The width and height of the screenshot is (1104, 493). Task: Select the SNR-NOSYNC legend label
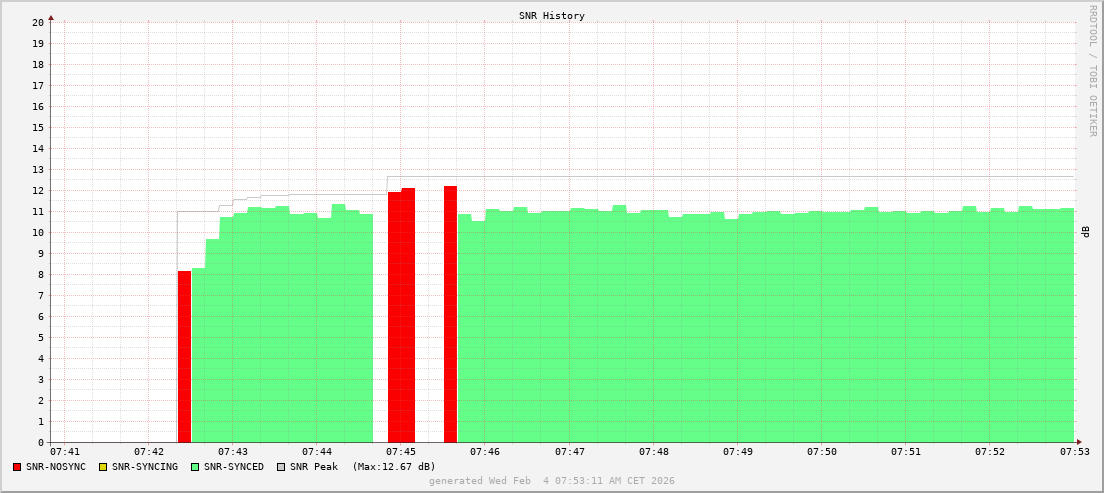click(56, 467)
